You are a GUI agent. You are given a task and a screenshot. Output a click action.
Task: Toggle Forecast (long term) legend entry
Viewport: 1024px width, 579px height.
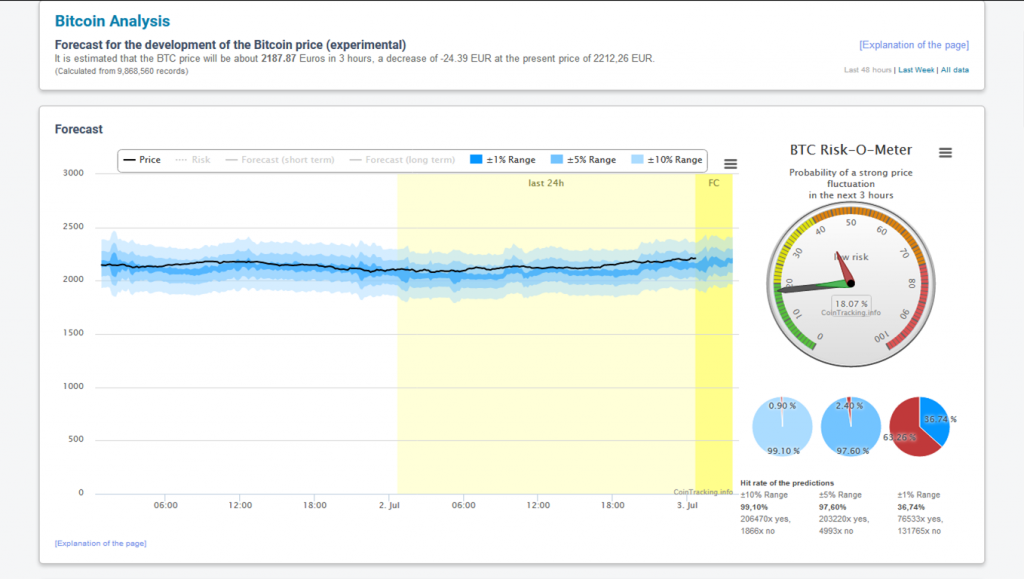point(402,160)
